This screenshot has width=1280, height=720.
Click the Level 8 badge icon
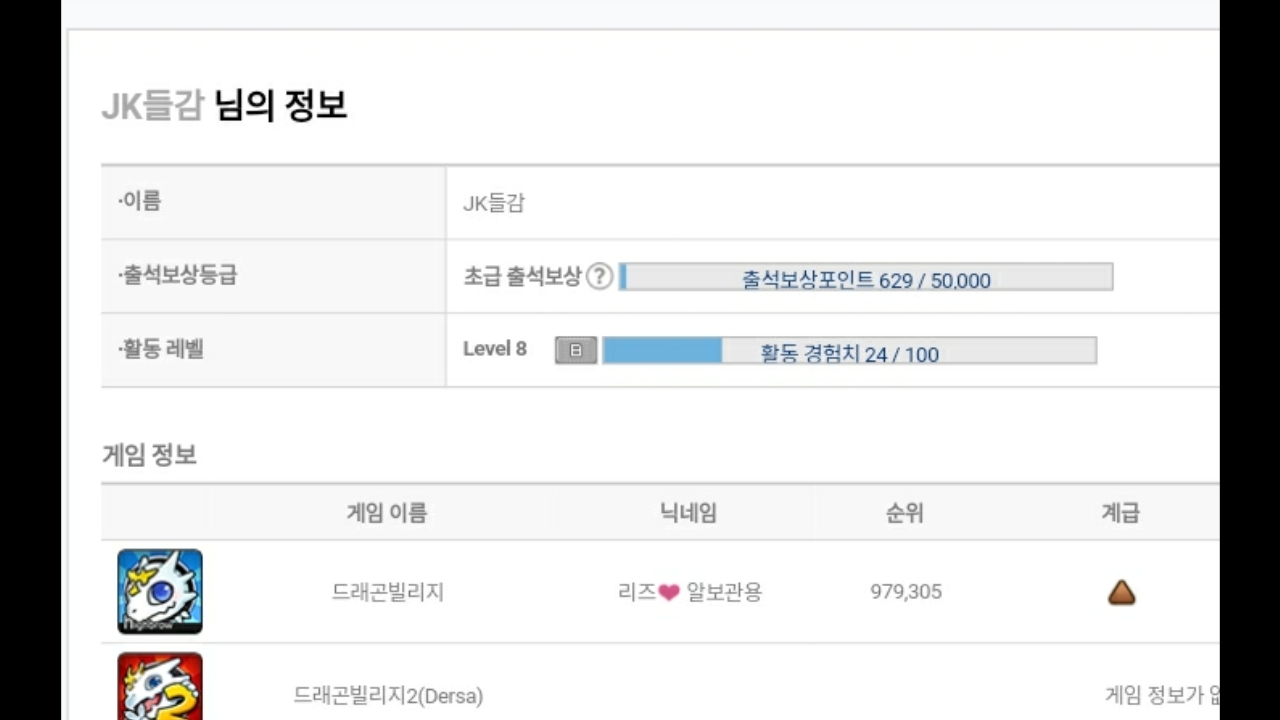point(576,350)
